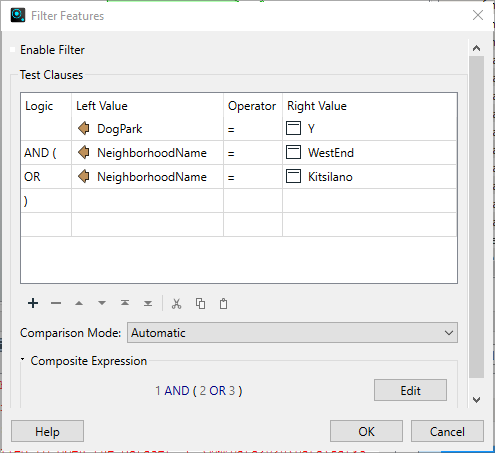Confirm the filter with OK
The image size is (495, 453).
[366, 431]
